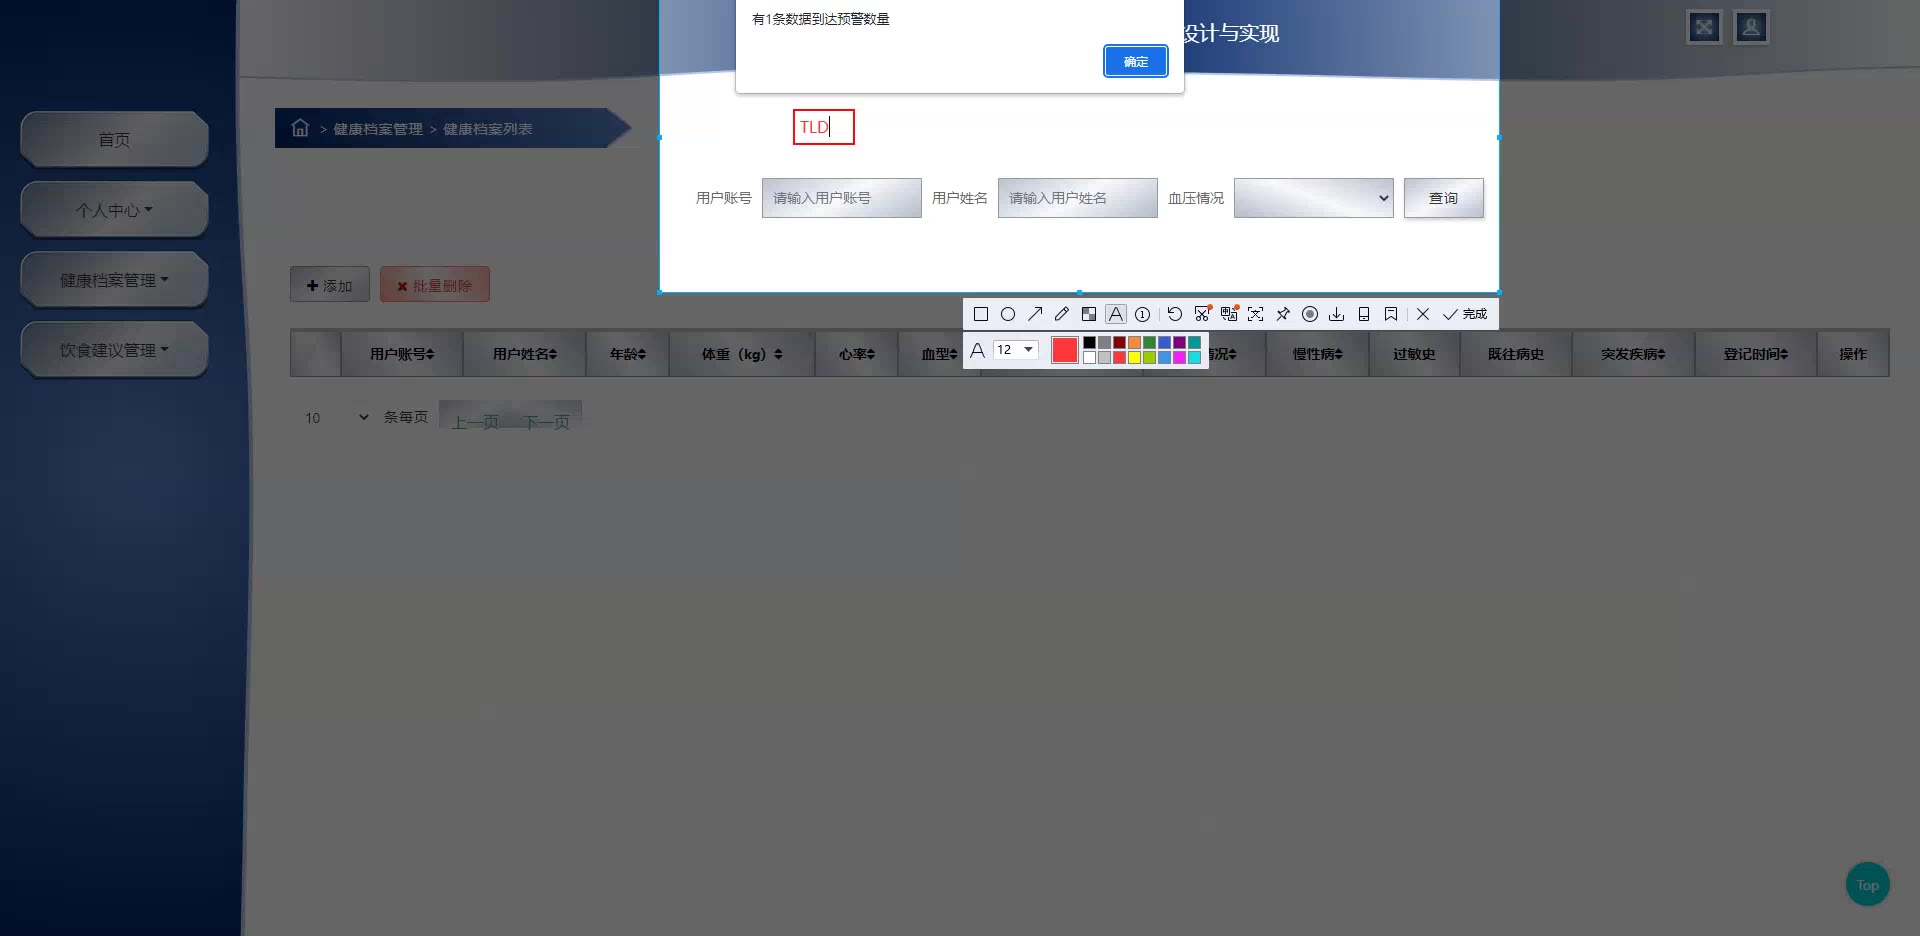Sort the table by 突发疾病
The image size is (1920, 936).
click(1633, 354)
